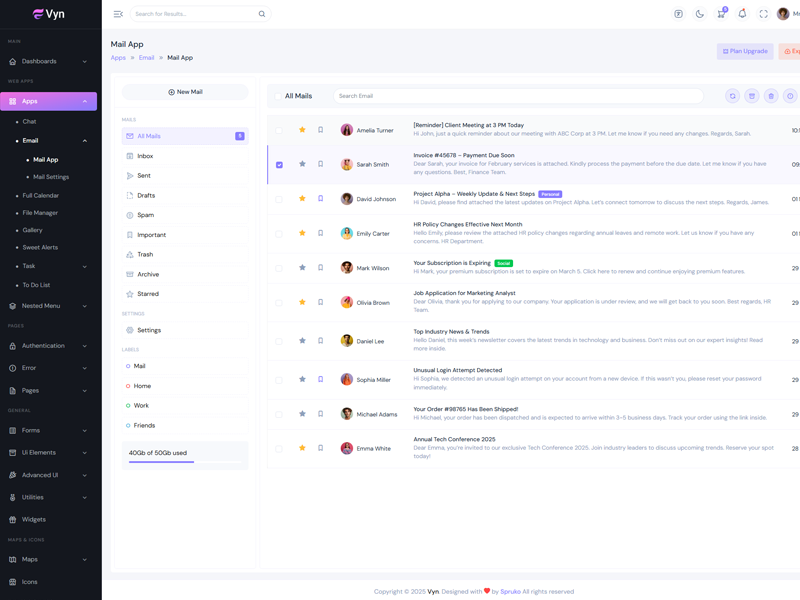Click the archive icon in mail toolbar
This screenshot has width=800, height=600.
tap(752, 96)
